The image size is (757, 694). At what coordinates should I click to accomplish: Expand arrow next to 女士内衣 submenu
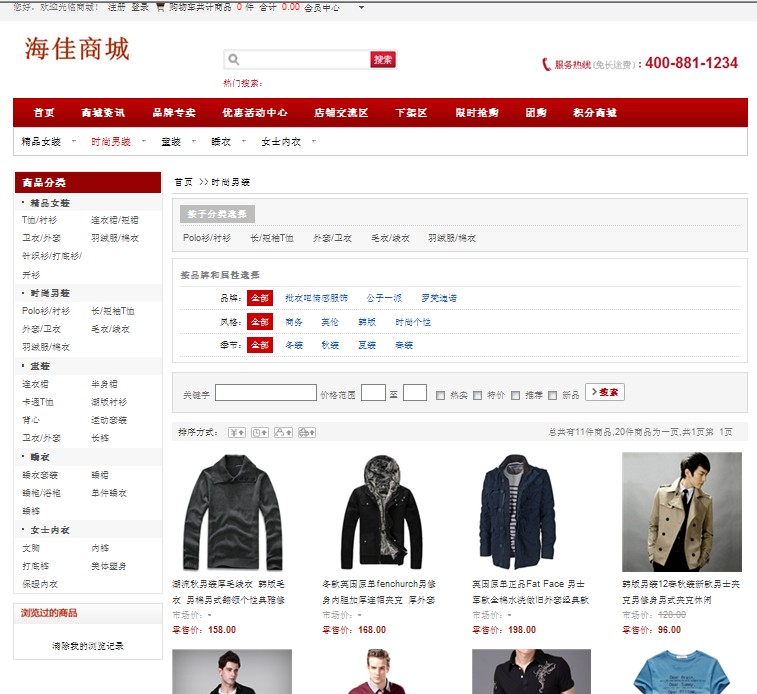click(x=314, y=141)
